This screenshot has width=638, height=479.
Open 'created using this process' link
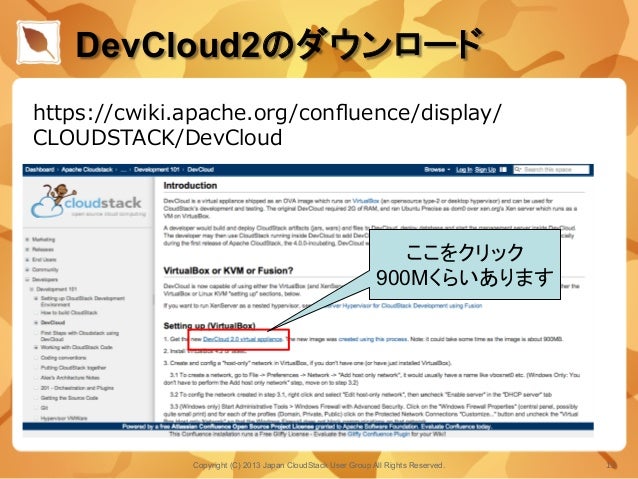[373, 339]
